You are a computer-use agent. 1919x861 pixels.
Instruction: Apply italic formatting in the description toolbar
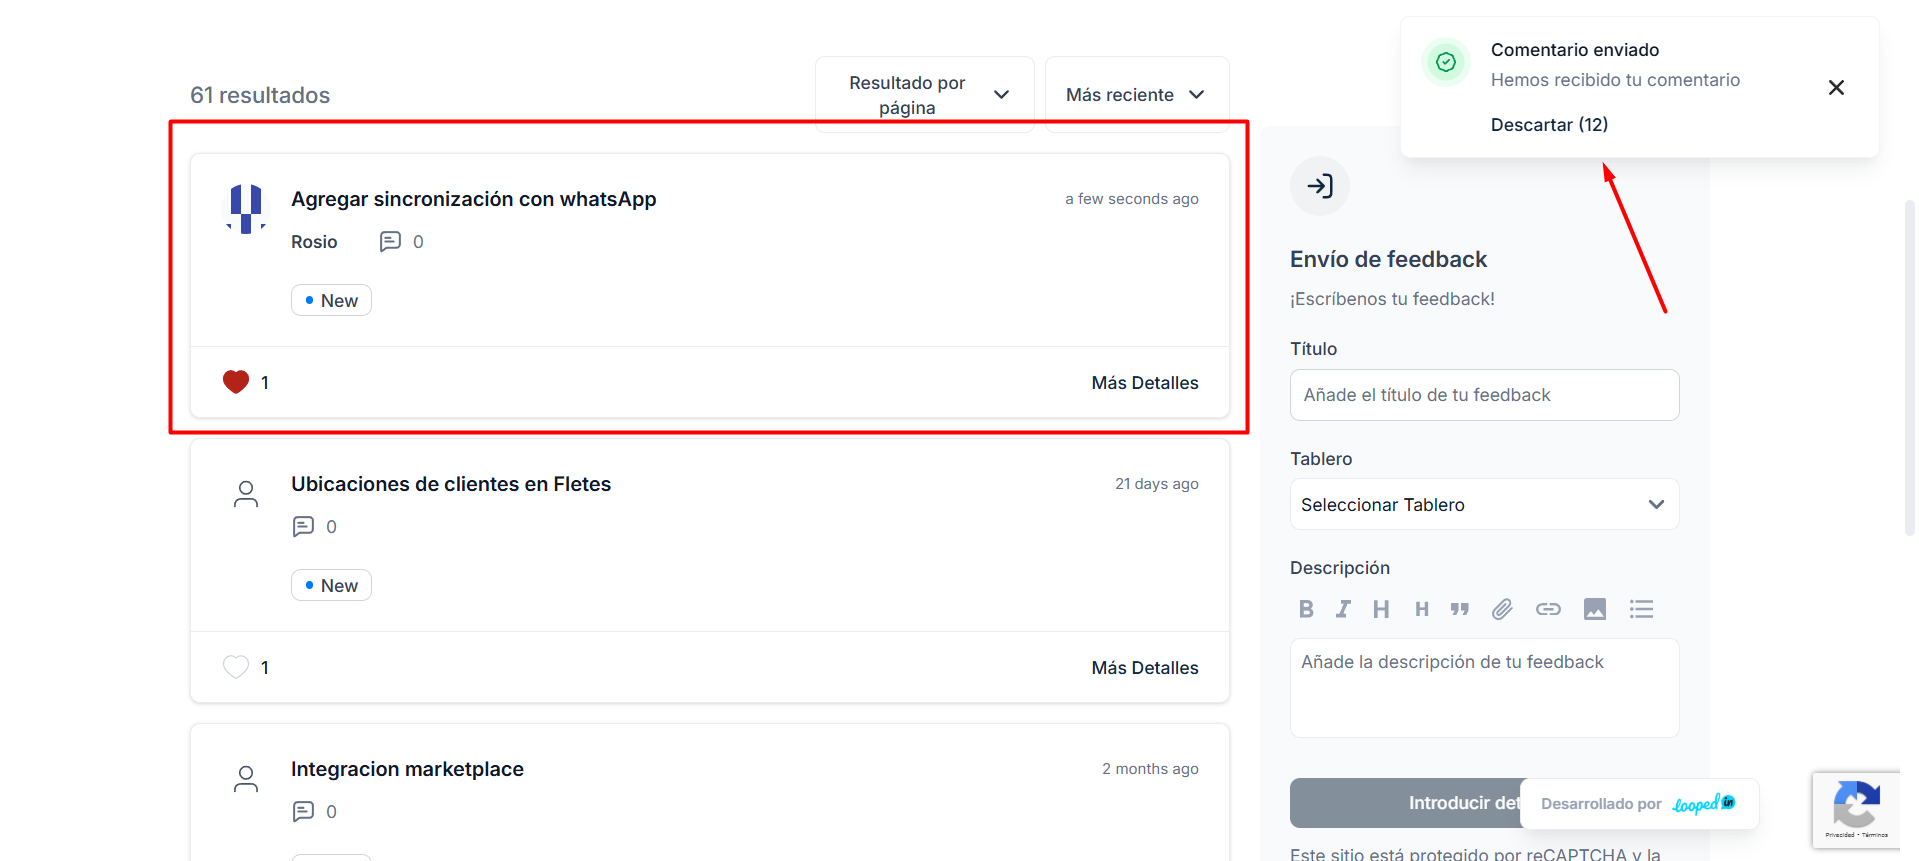[x=1343, y=609]
